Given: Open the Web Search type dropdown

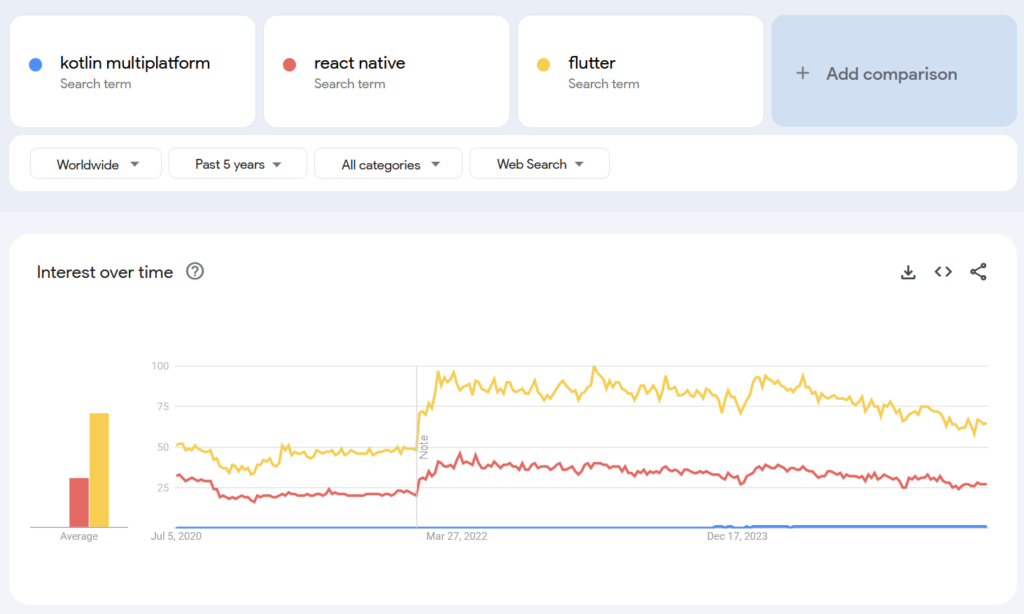Looking at the screenshot, I should tap(539, 164).
